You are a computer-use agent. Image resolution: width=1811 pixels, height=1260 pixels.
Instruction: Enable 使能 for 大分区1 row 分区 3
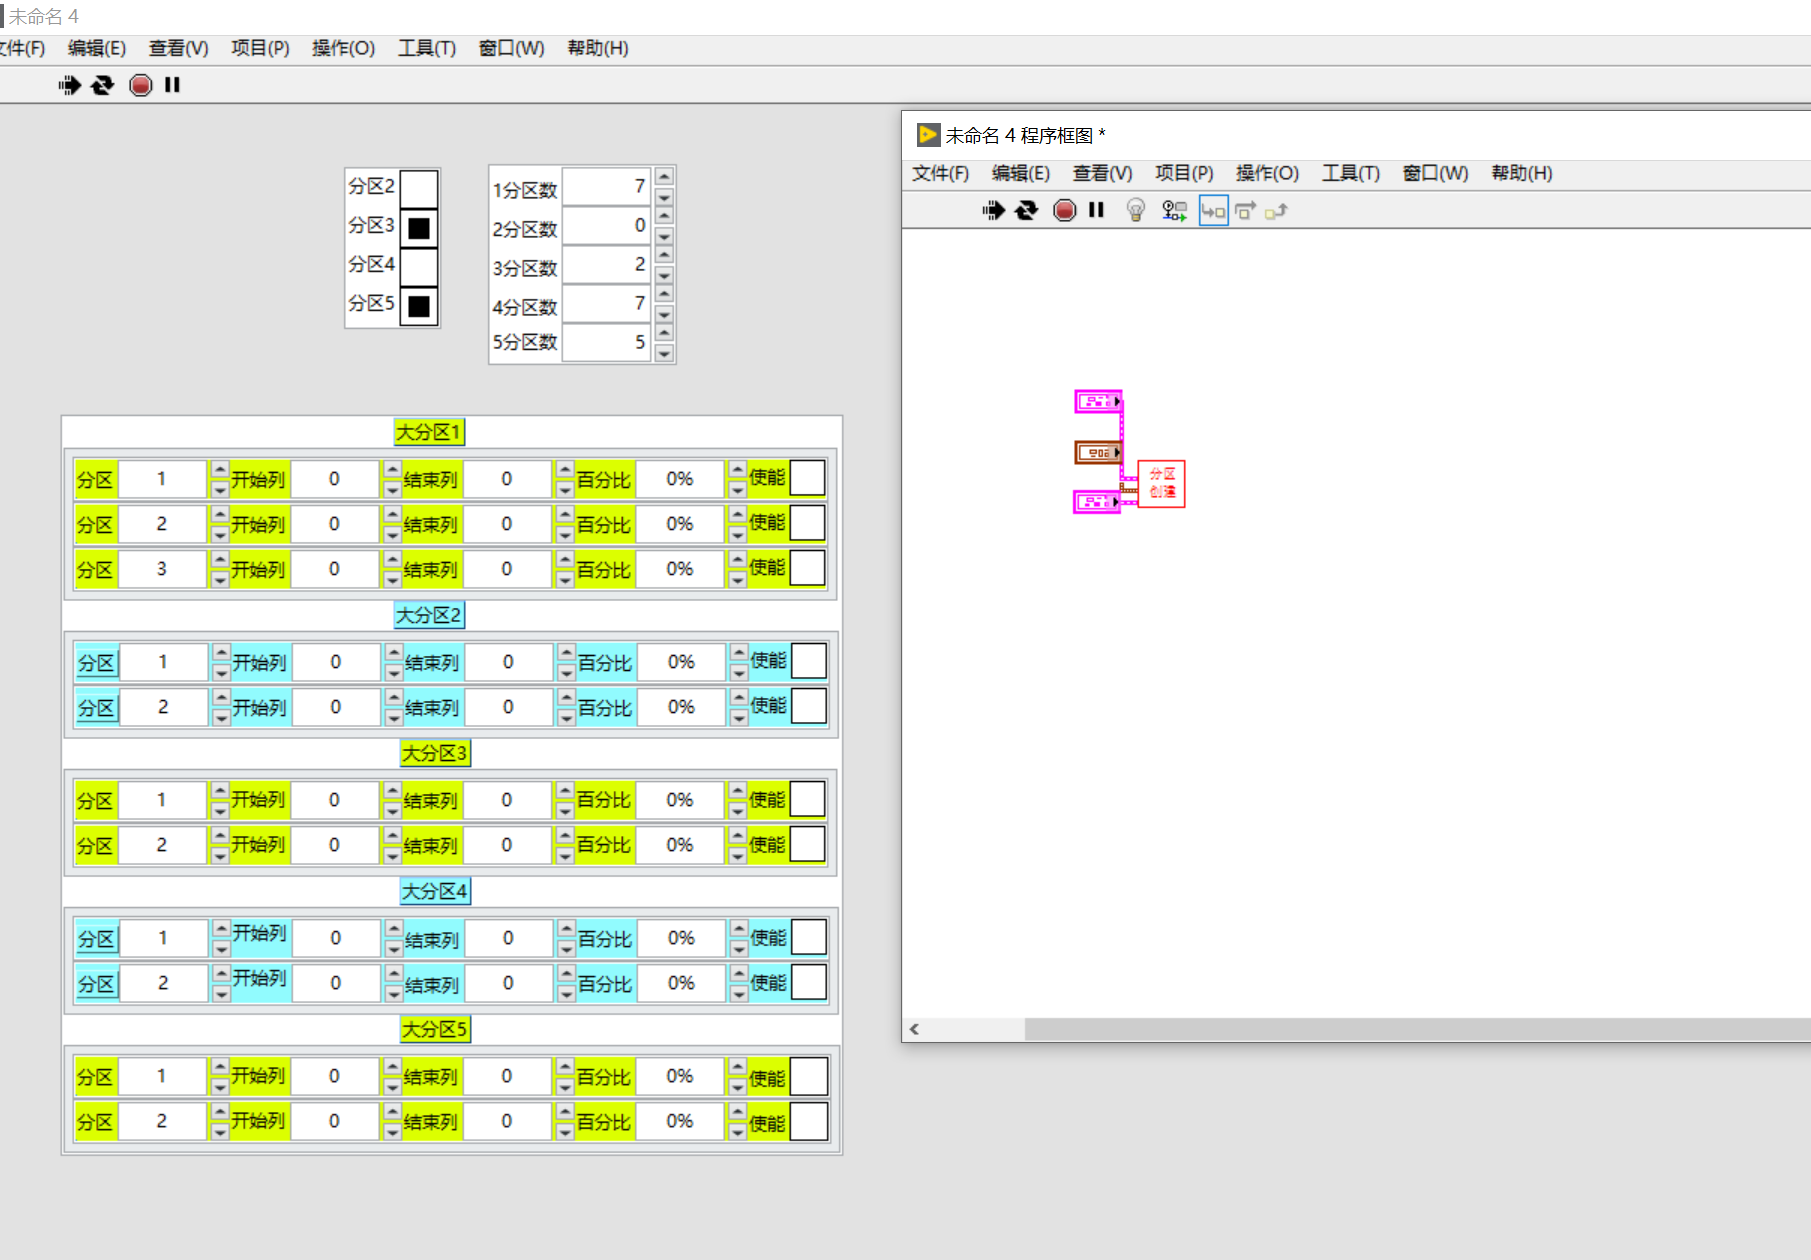pos(807,568)
